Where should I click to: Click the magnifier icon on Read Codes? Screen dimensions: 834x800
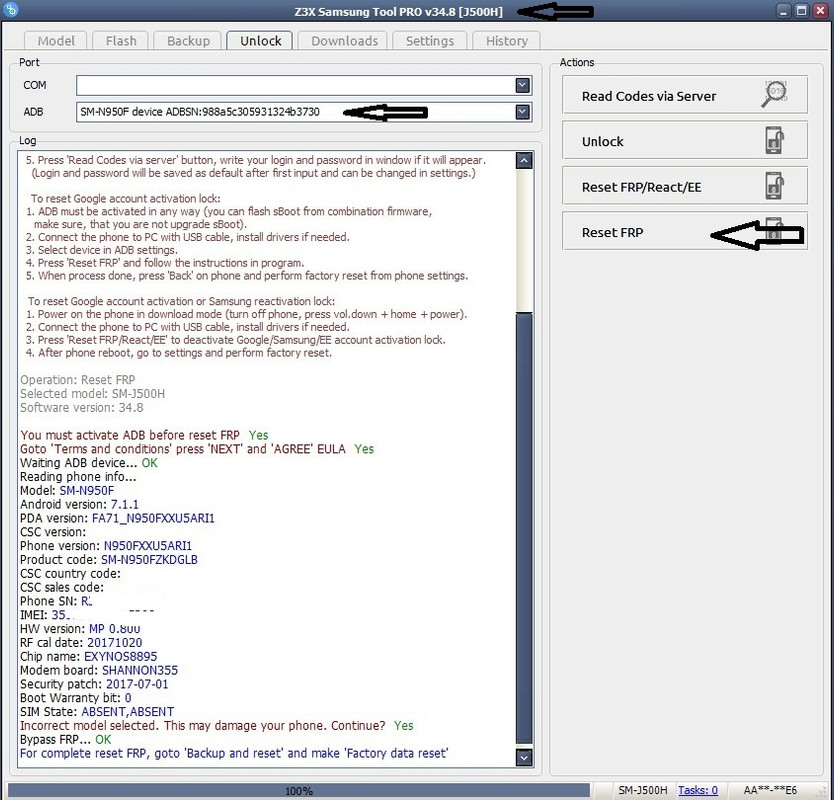click(x=775, y=94)
